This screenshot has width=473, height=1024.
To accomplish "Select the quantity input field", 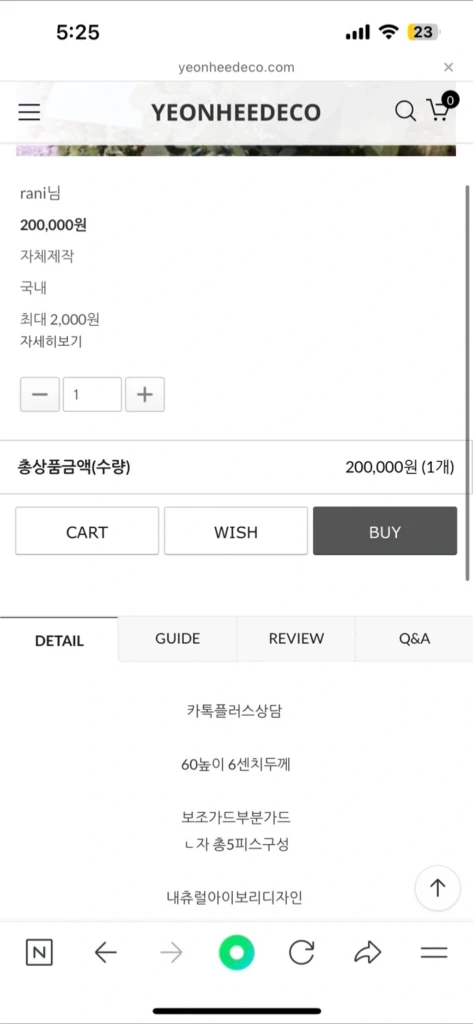I will (92, 394).
